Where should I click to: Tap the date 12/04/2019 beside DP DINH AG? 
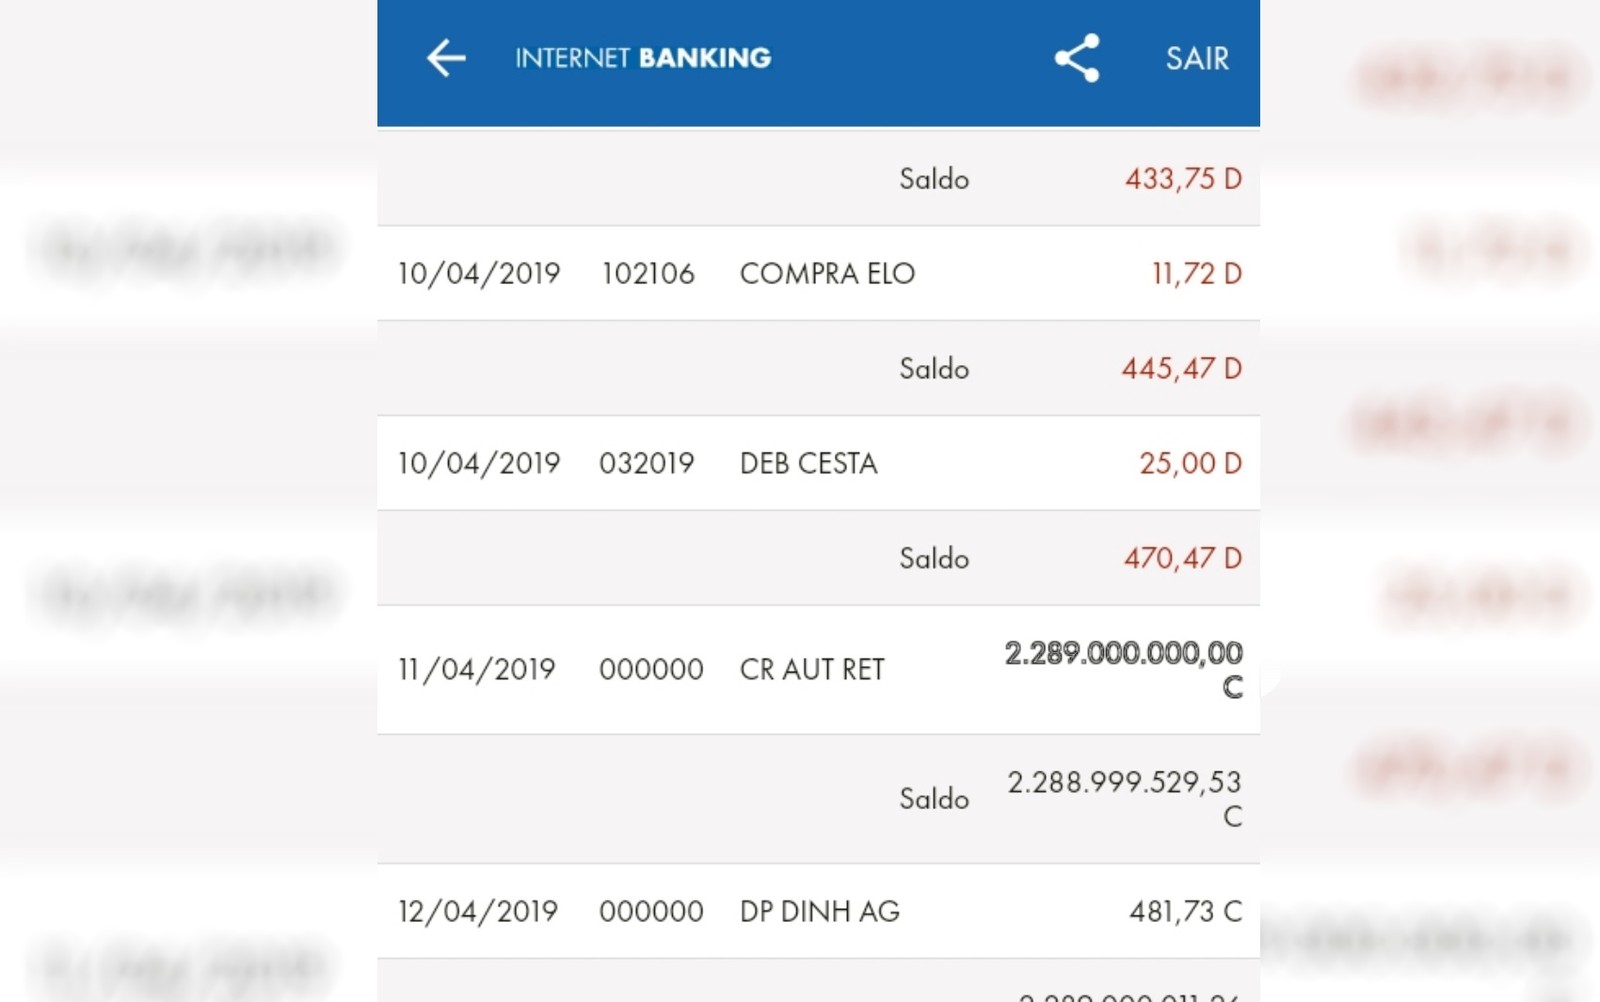point(477,911)
